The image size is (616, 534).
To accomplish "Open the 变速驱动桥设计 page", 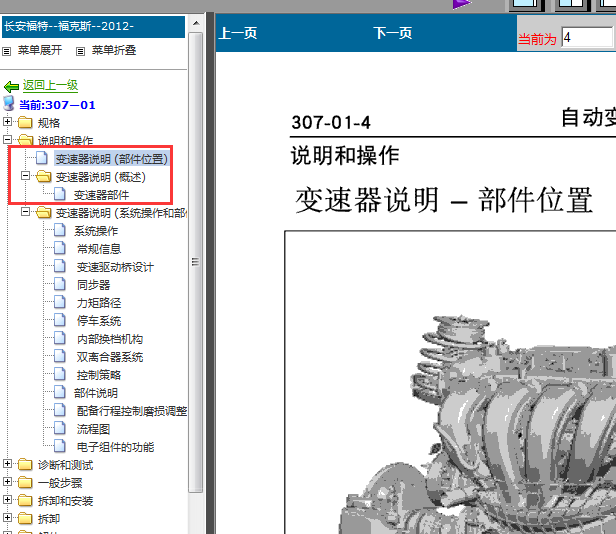I will click(115, 267).
